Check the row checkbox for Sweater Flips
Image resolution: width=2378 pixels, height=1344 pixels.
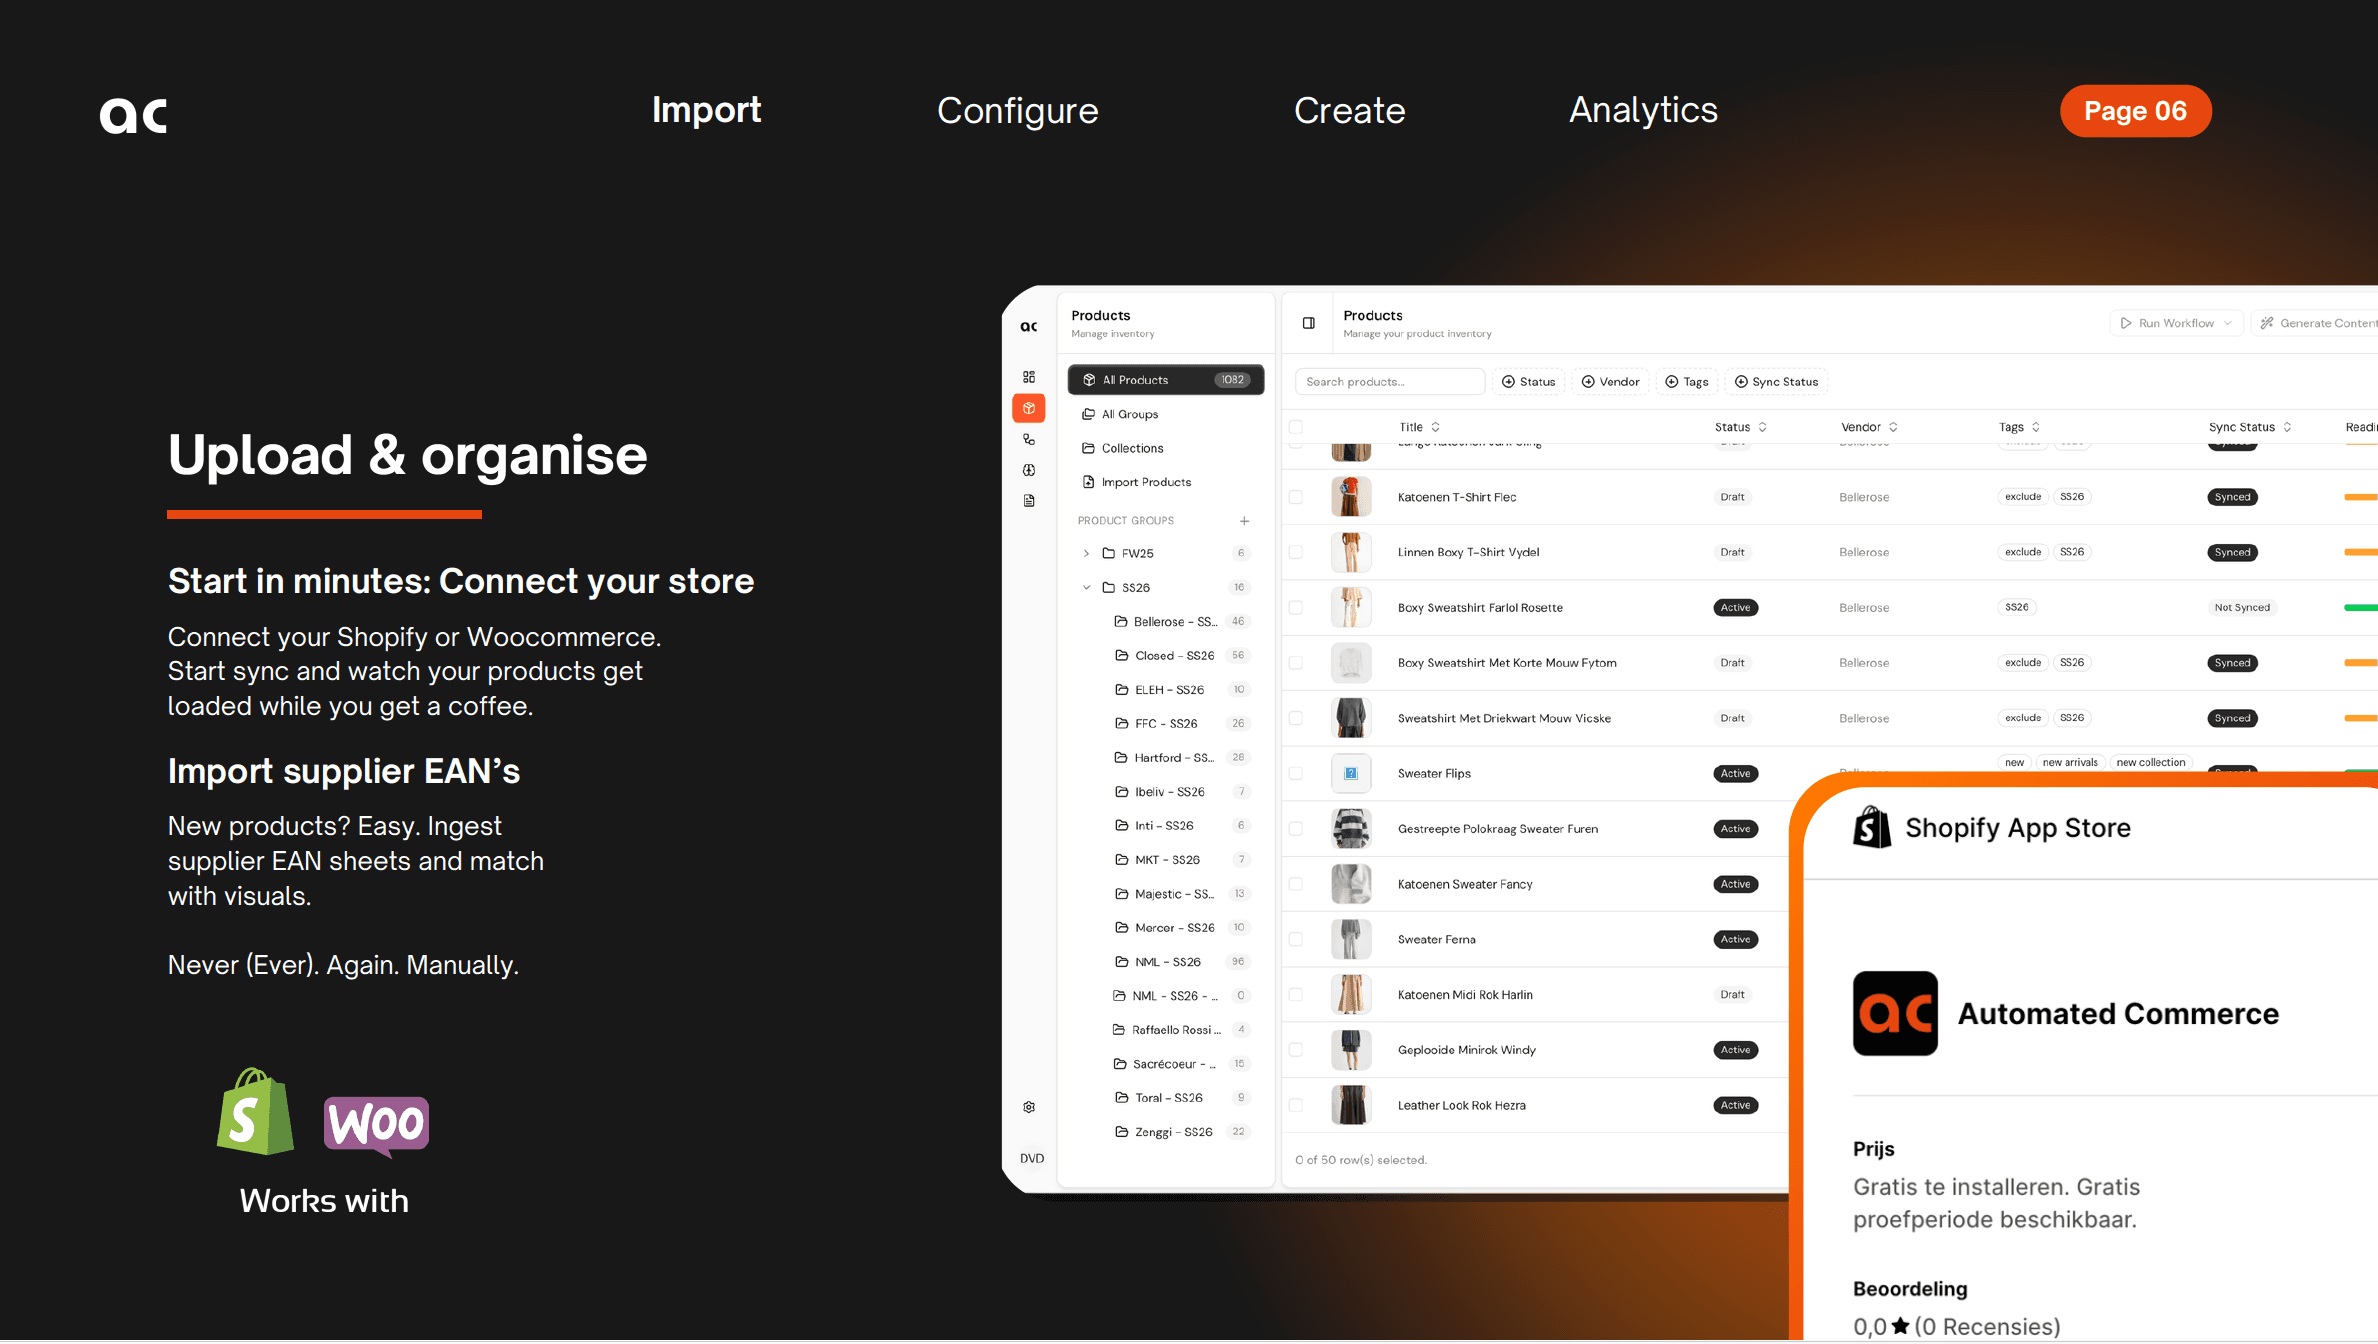pos(1296,773)
